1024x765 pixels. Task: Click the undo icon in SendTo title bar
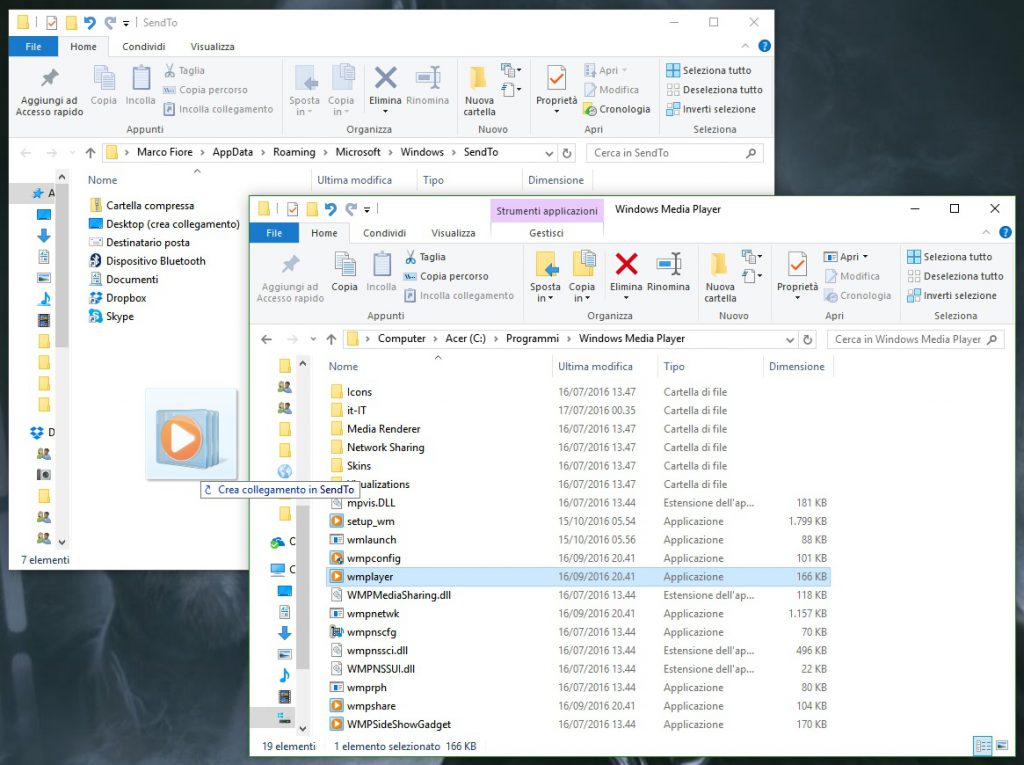click(89, 23)
